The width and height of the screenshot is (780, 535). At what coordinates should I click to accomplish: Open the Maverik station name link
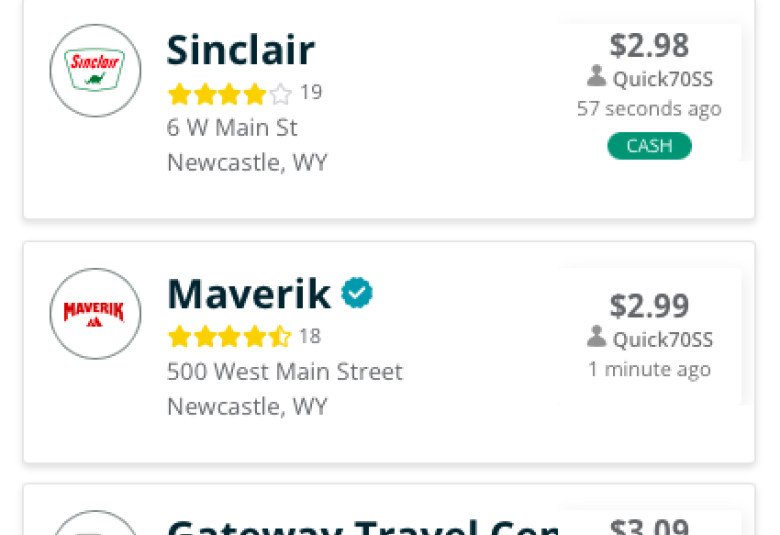pos(249,294)
